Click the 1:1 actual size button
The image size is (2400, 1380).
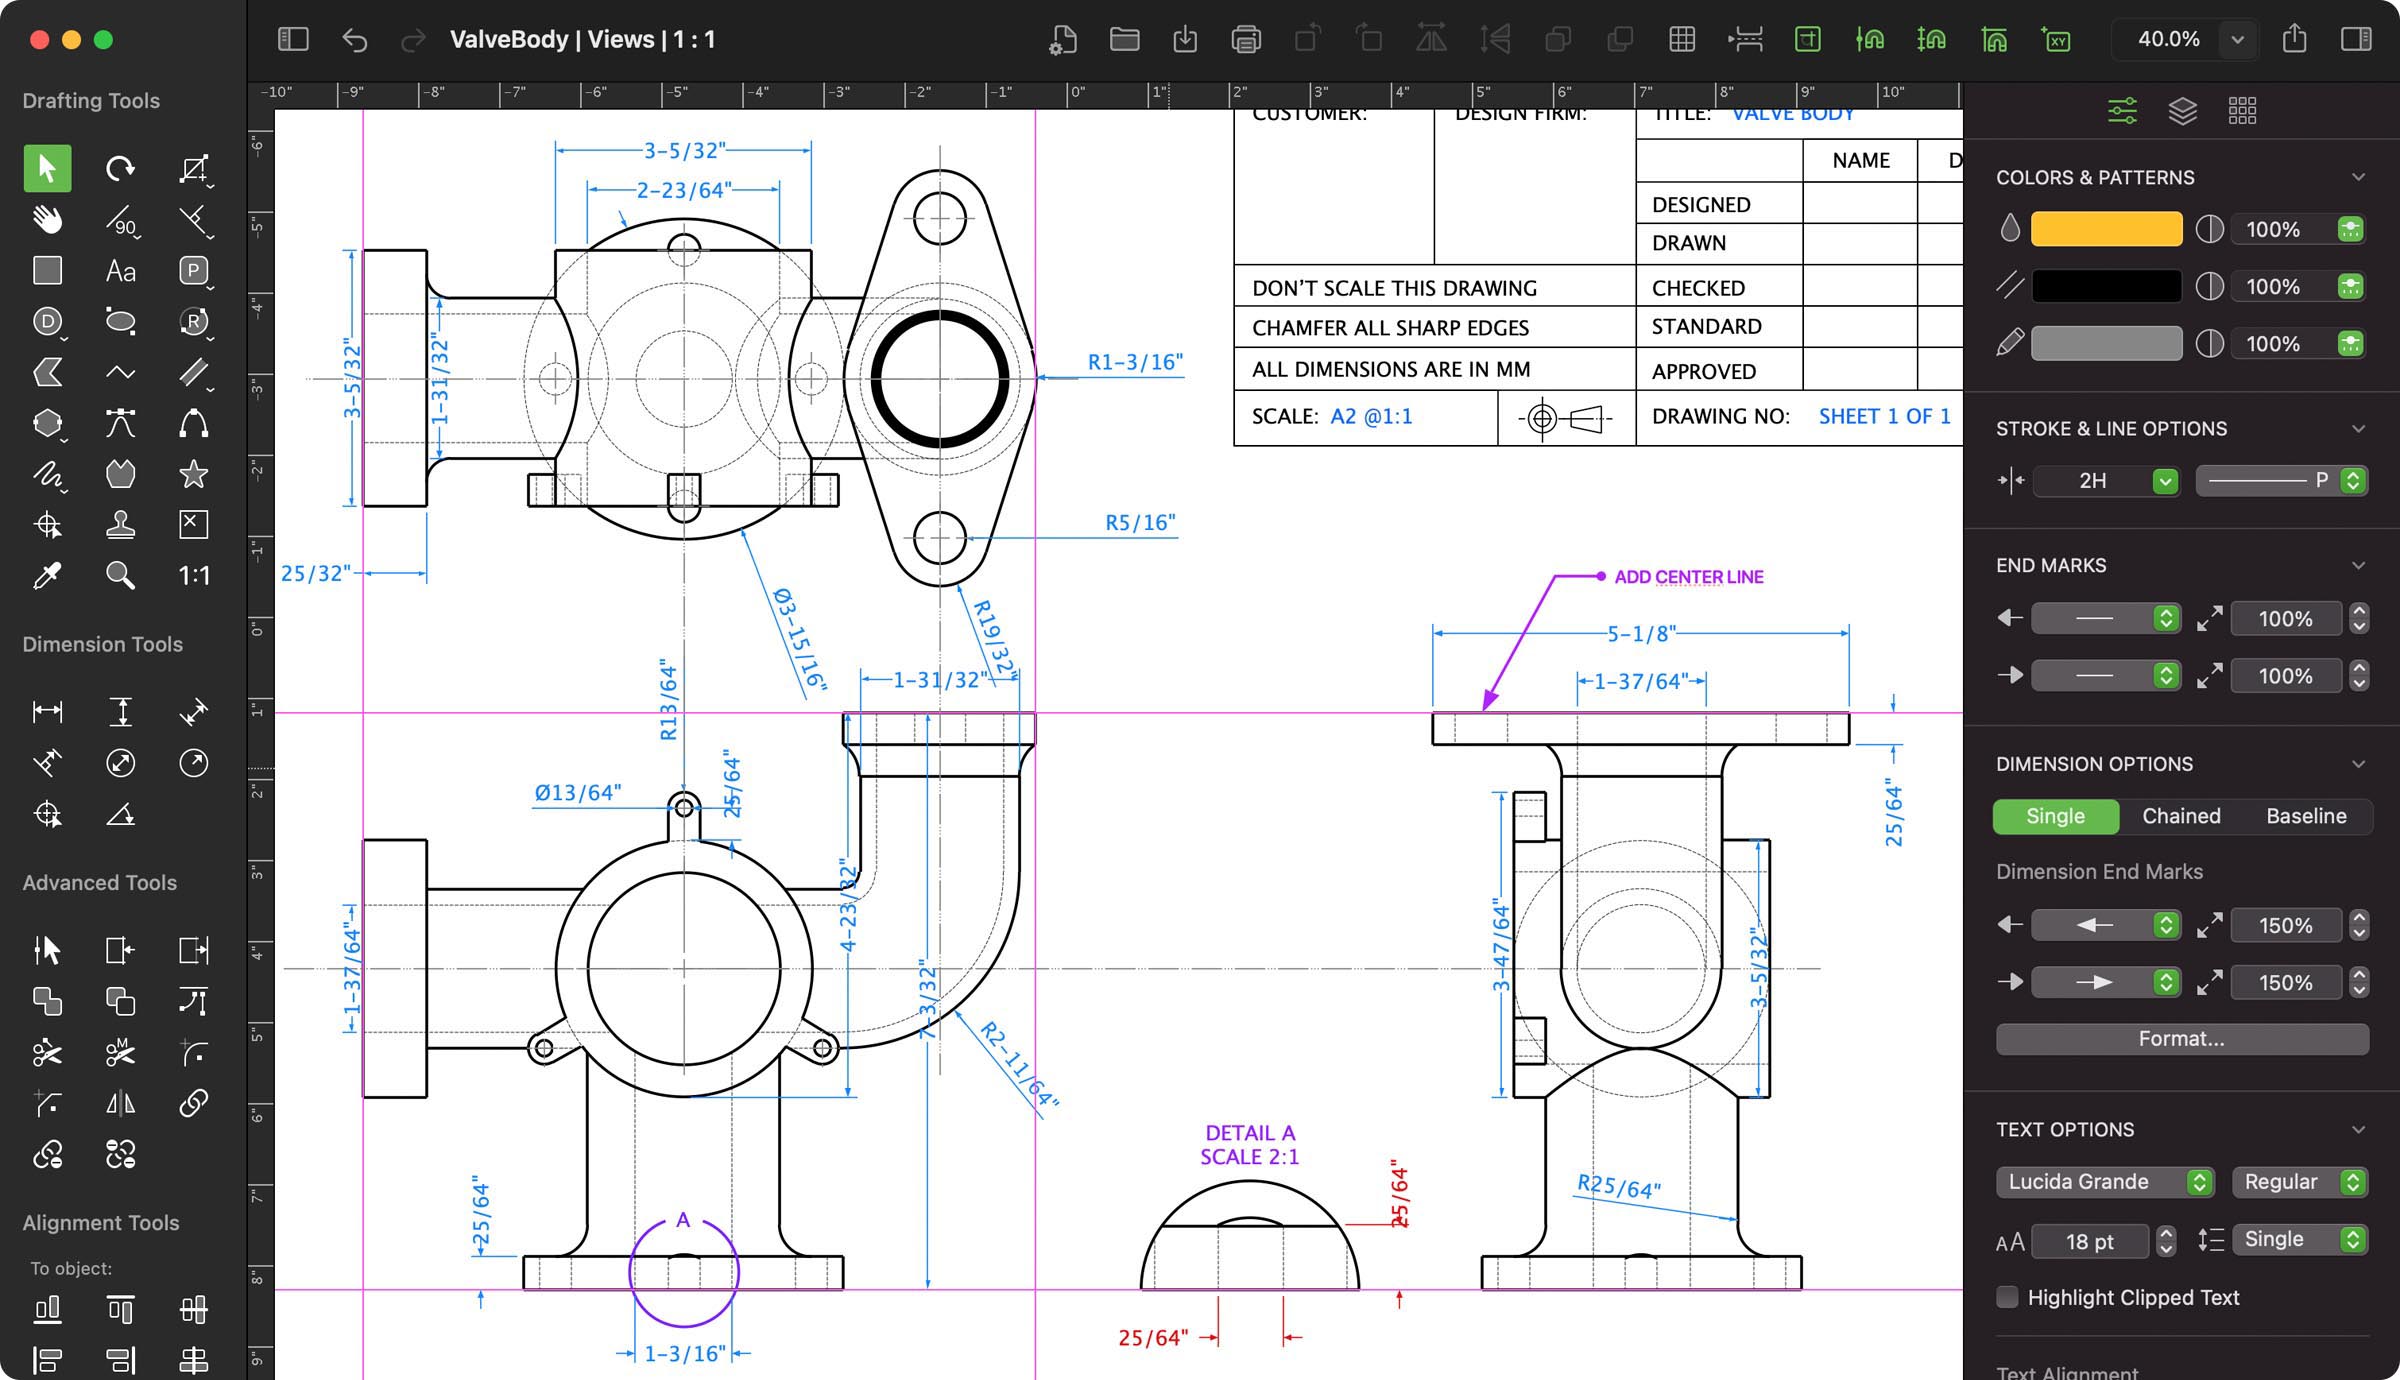tap(193, 575)
